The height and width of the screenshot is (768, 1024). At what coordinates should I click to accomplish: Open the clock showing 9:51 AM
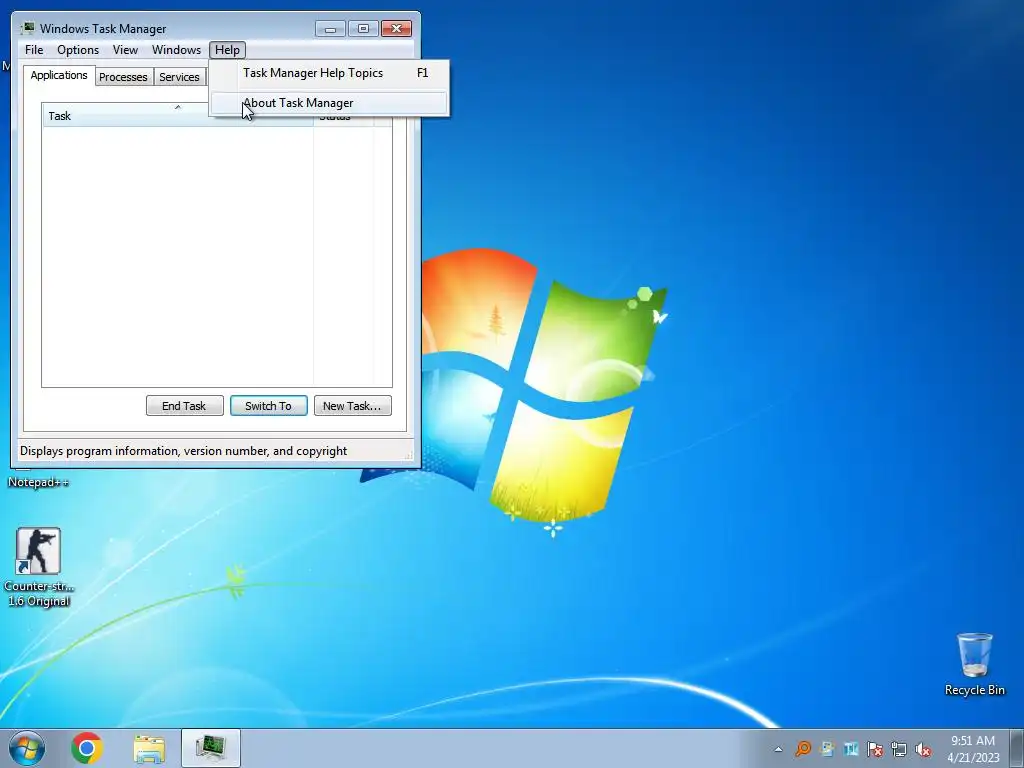[973, 749]
